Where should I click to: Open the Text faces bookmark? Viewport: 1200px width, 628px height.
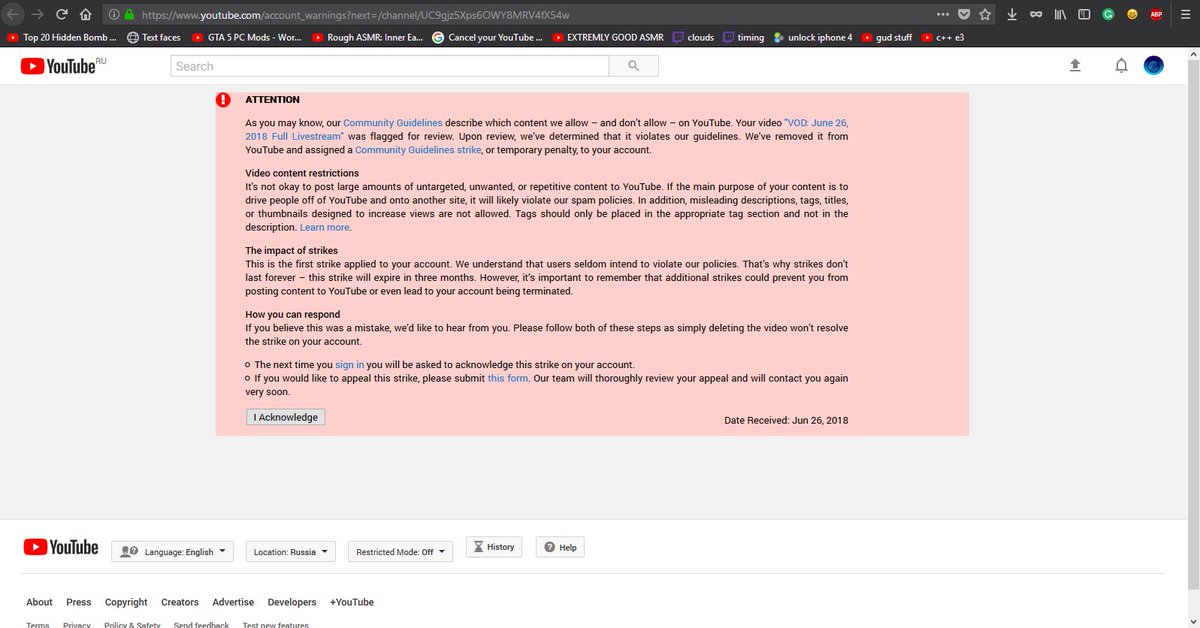click(x=154, y=37)
